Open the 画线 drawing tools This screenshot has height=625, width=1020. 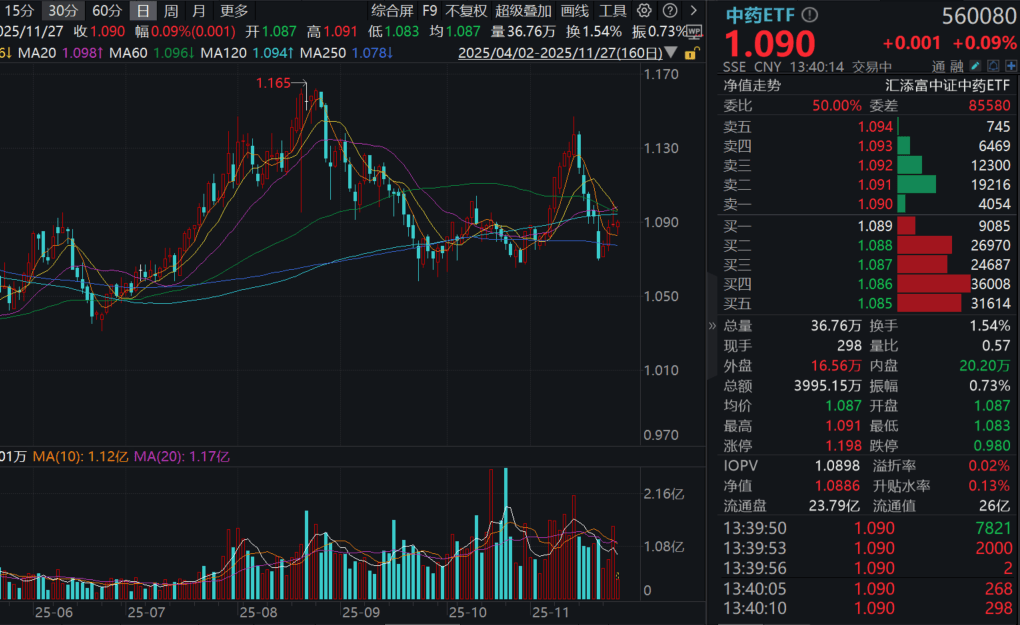click(x=575, y=11)
